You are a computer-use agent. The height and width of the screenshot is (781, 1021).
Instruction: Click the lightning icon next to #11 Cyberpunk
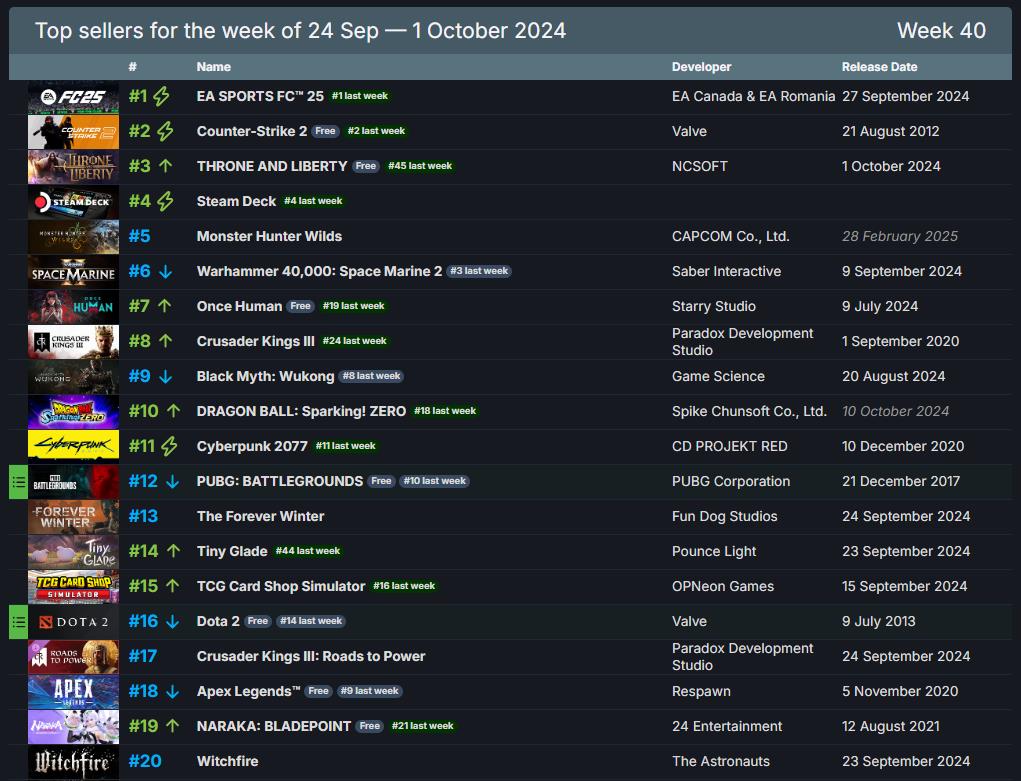click(169, 446)
